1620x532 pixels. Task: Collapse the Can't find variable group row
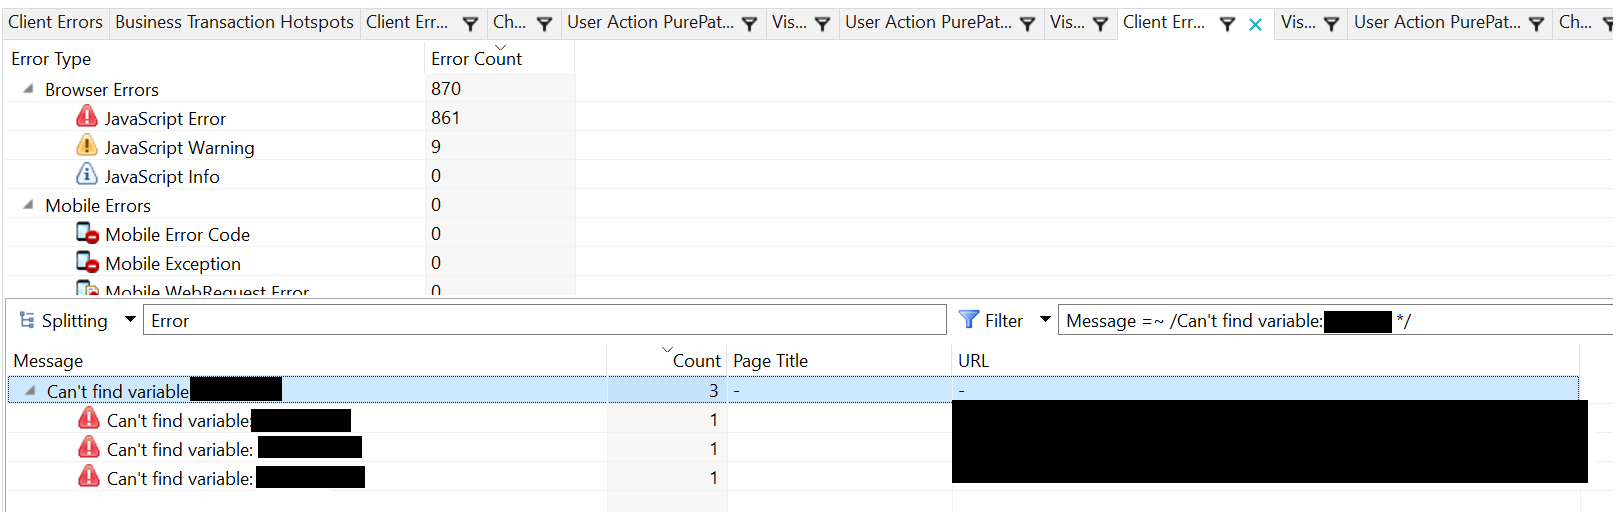tap(30, 391)
